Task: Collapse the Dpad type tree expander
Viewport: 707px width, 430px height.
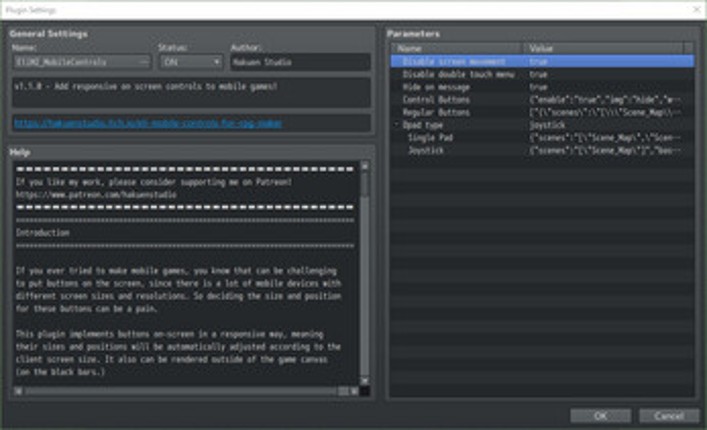Action: point(396,125)
